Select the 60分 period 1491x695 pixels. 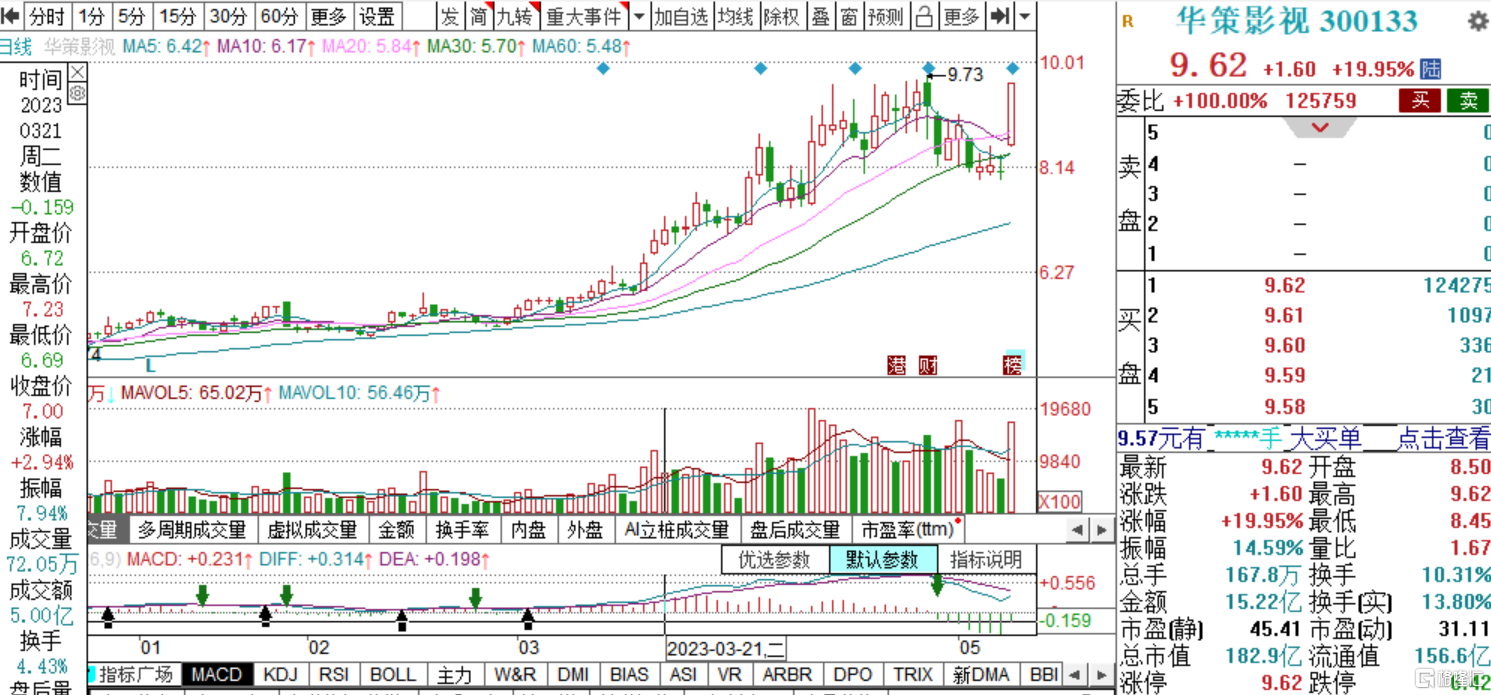(x=278, y=16)
